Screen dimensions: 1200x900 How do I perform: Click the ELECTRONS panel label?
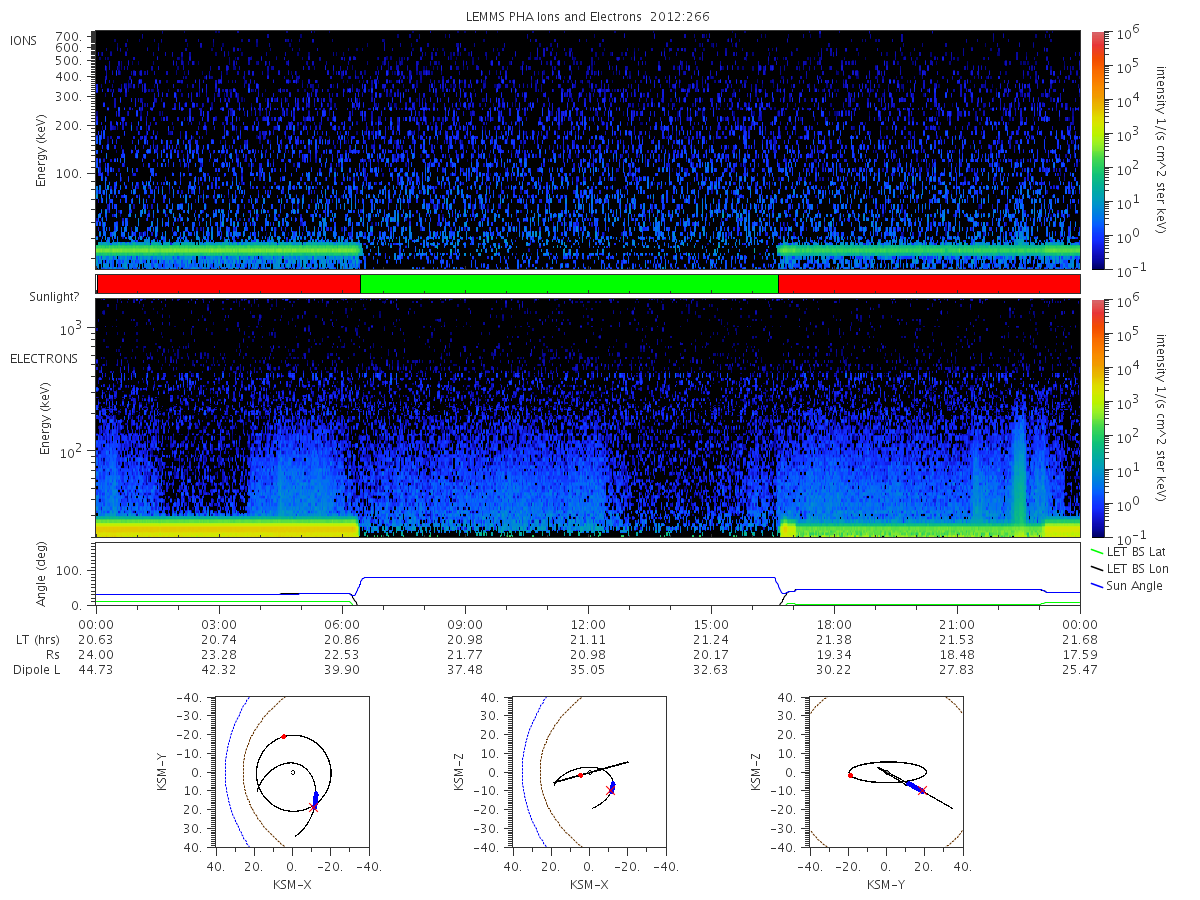44,358
